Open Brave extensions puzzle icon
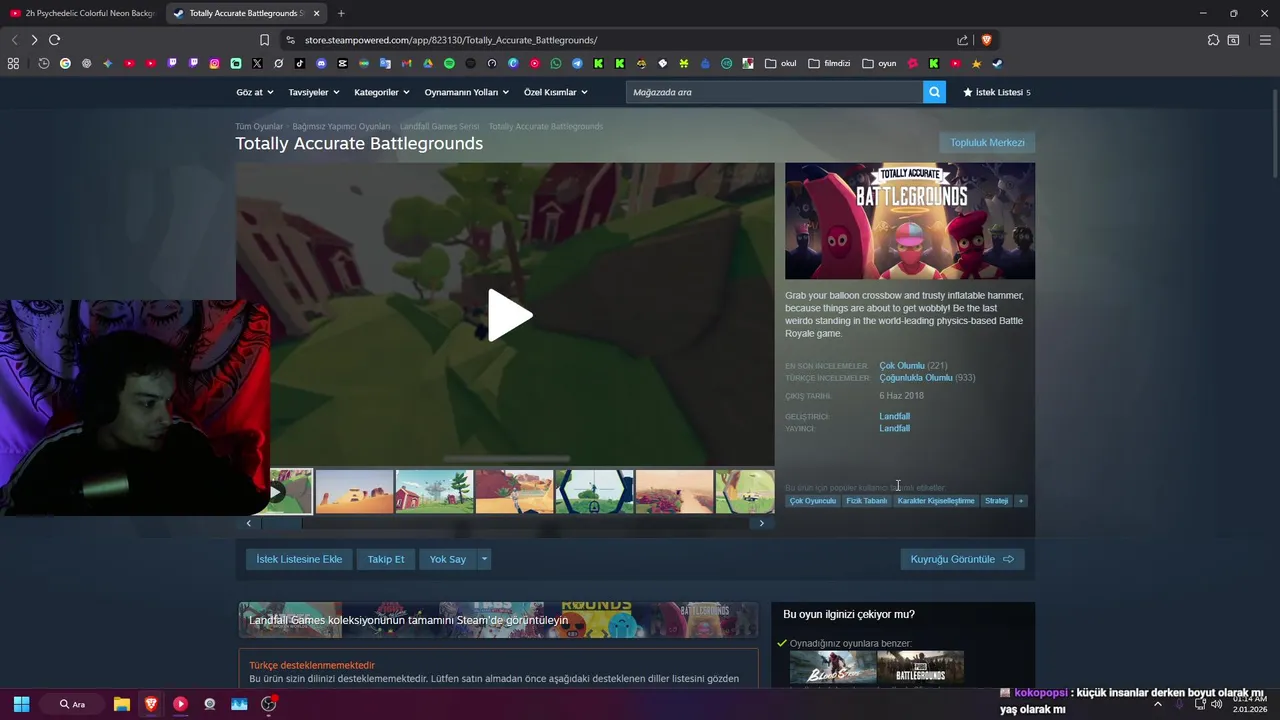The width and height of the screenshot is (1280, 720). pyautogui.click(x=1213, y=40)
